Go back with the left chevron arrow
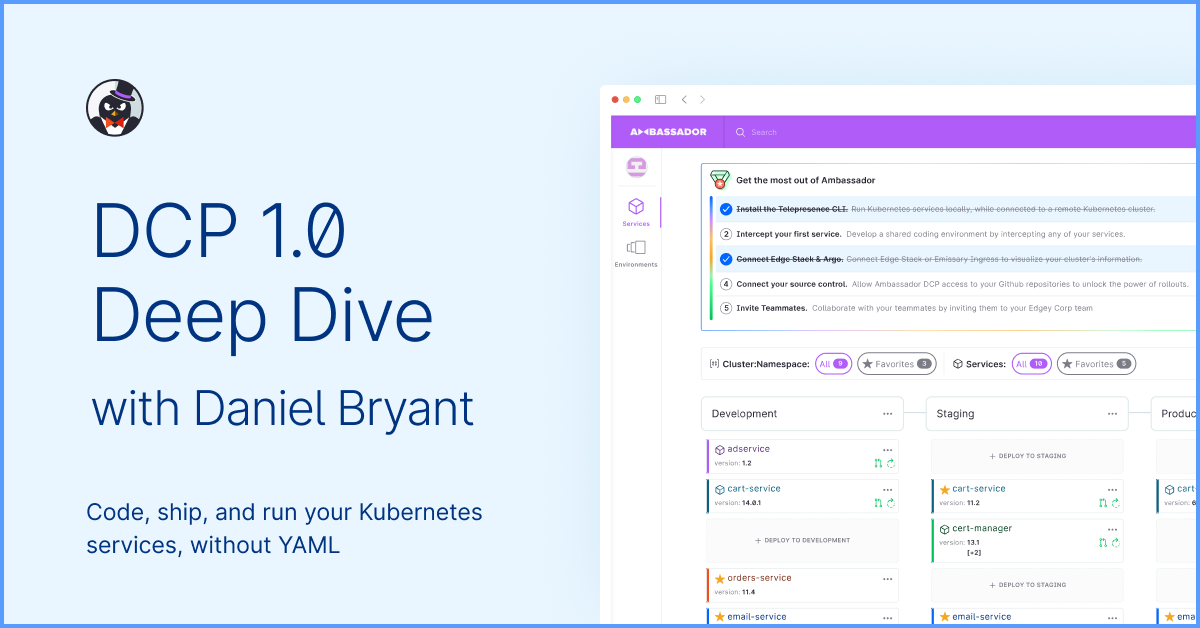This screenshot has width=1200, height=628. (x=684, y=99)
